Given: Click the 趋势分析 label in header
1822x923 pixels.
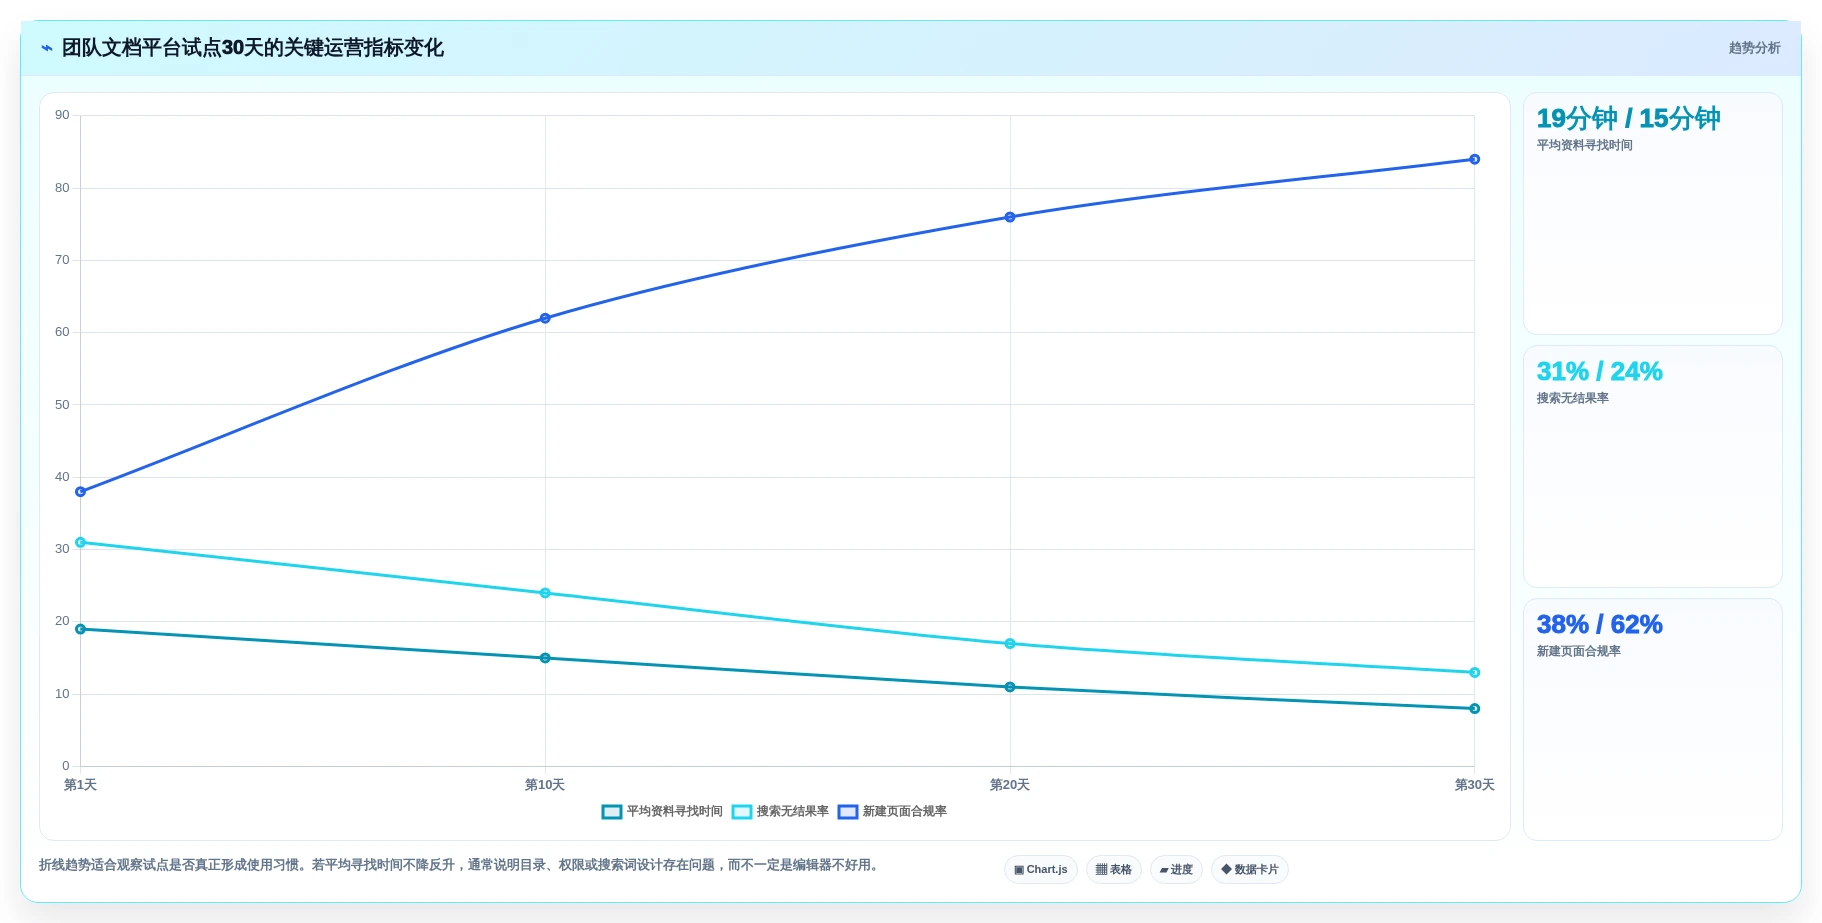Looking at the screenshot, I should pyautogui.click(x=1754, y=48).
